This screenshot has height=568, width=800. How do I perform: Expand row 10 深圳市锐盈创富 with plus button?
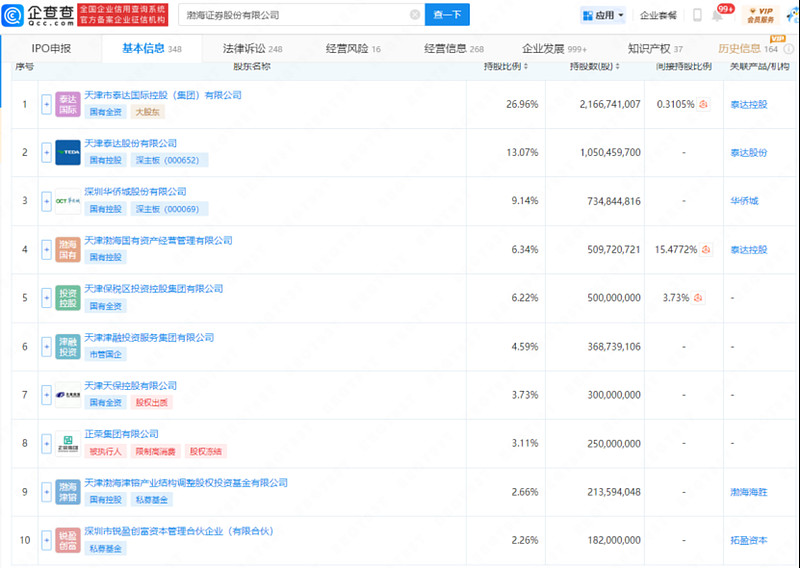46,540
